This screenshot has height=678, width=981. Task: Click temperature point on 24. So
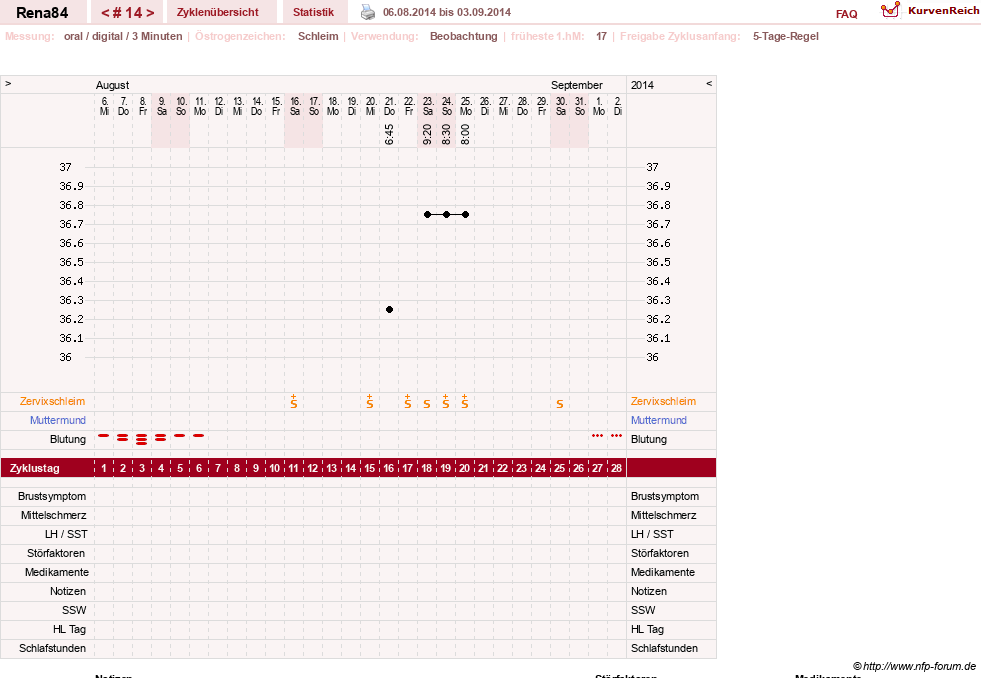pyautogui.click(x=446, y=215)
